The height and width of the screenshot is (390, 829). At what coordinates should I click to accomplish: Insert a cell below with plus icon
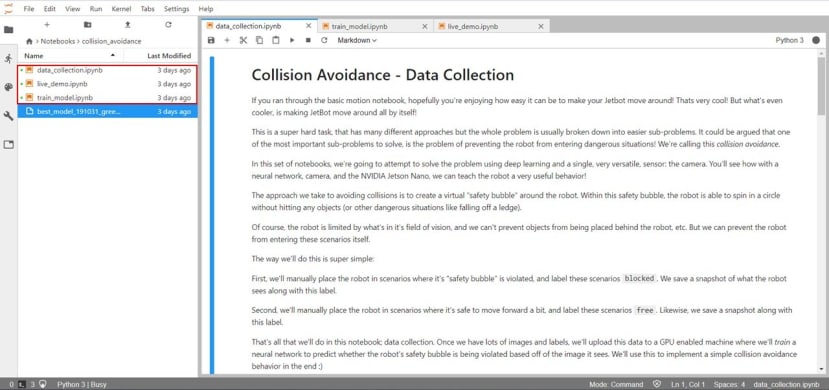pos(227,40)
